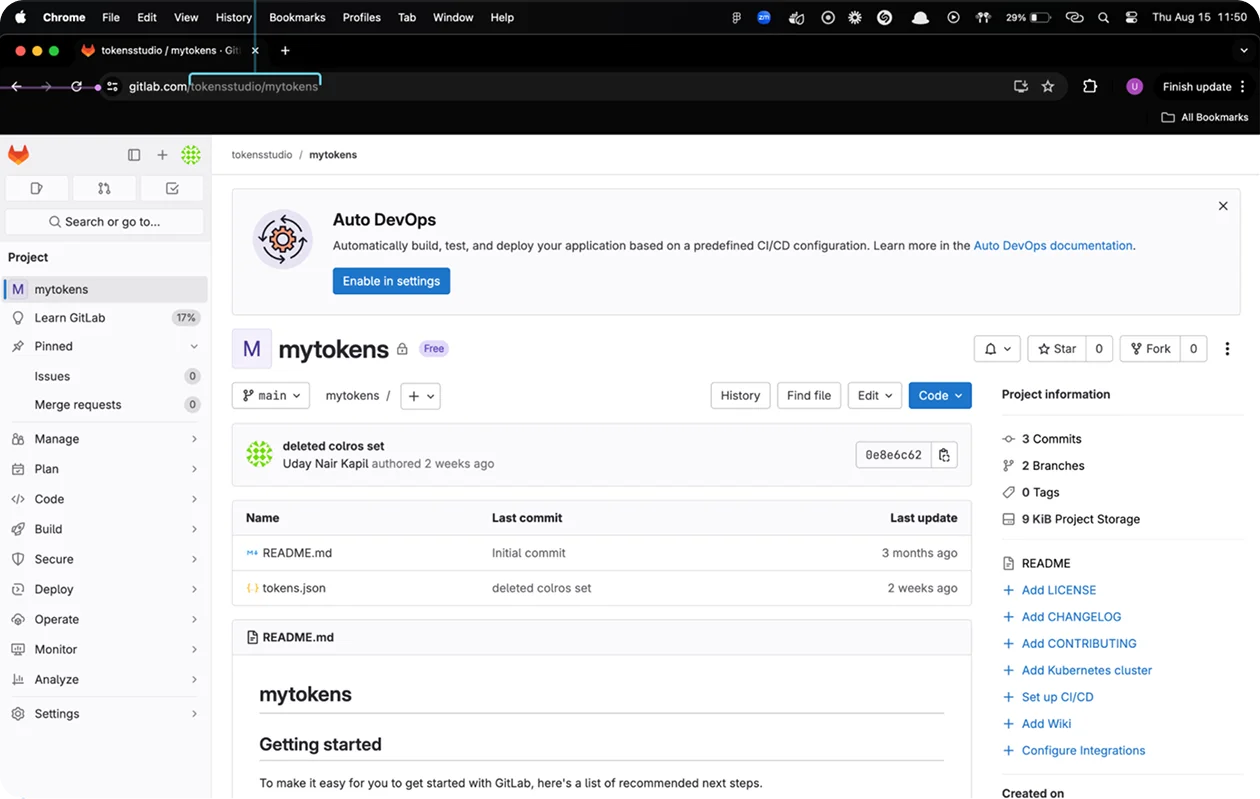Click Set up CI/CD link
The image size is (1260, 799).
(x=1057, y=697)
